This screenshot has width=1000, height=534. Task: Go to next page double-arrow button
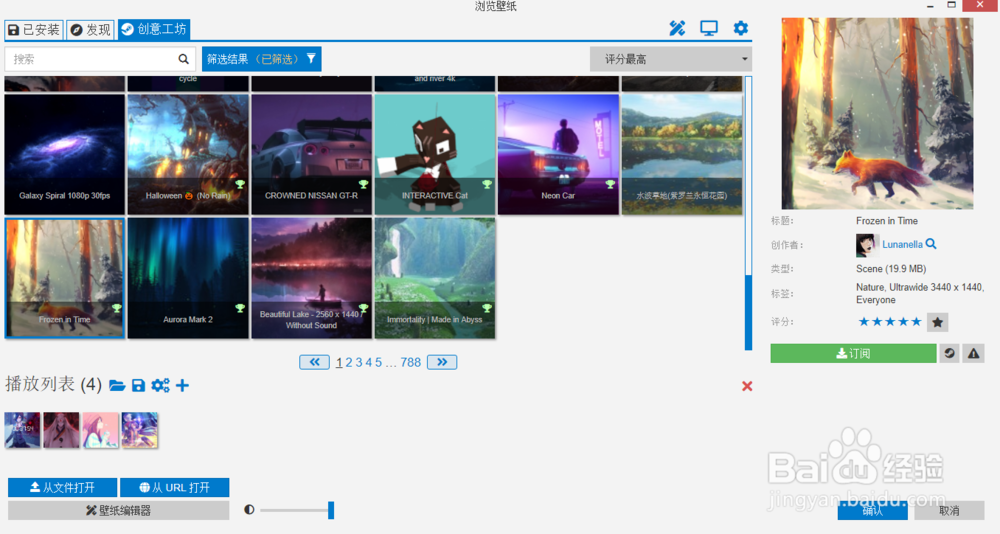point(442,362)
